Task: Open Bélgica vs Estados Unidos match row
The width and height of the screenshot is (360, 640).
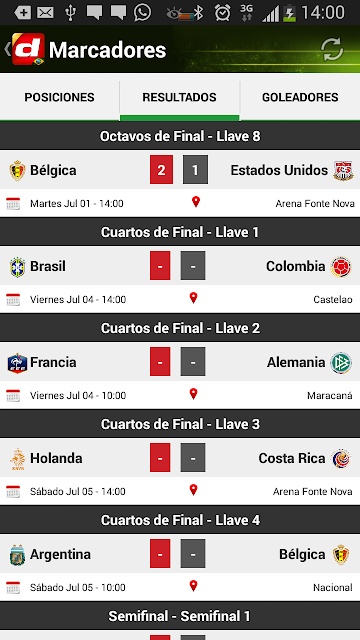Action: (180, 170)
